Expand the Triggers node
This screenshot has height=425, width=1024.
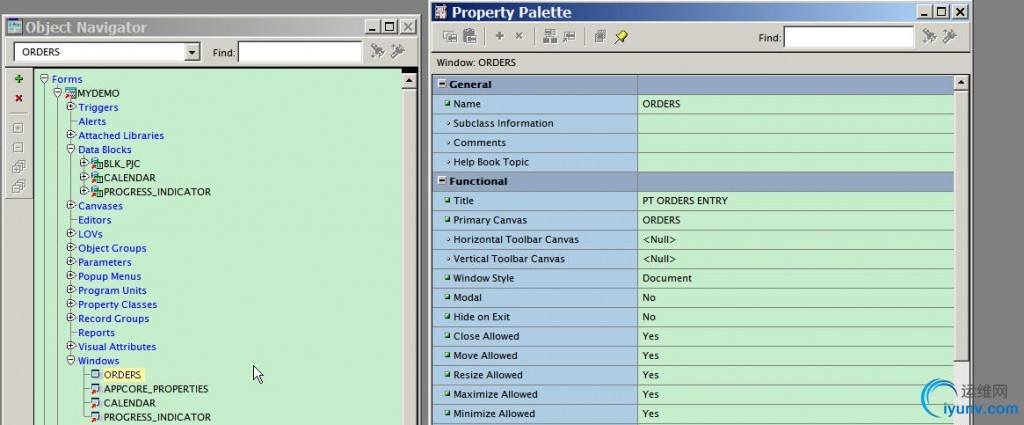coord(71,107)
